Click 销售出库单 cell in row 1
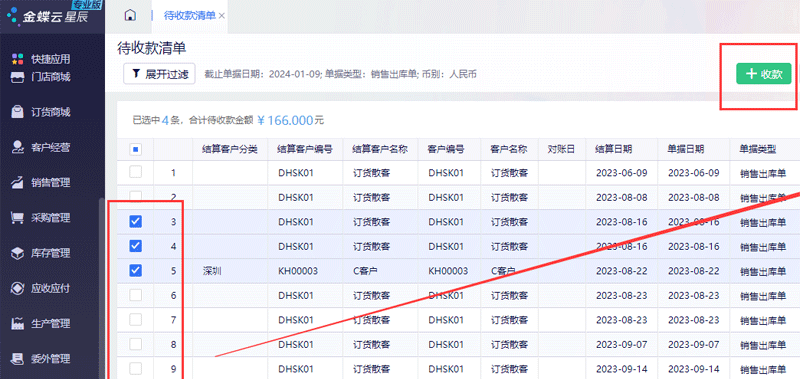 tap(763, 173)
